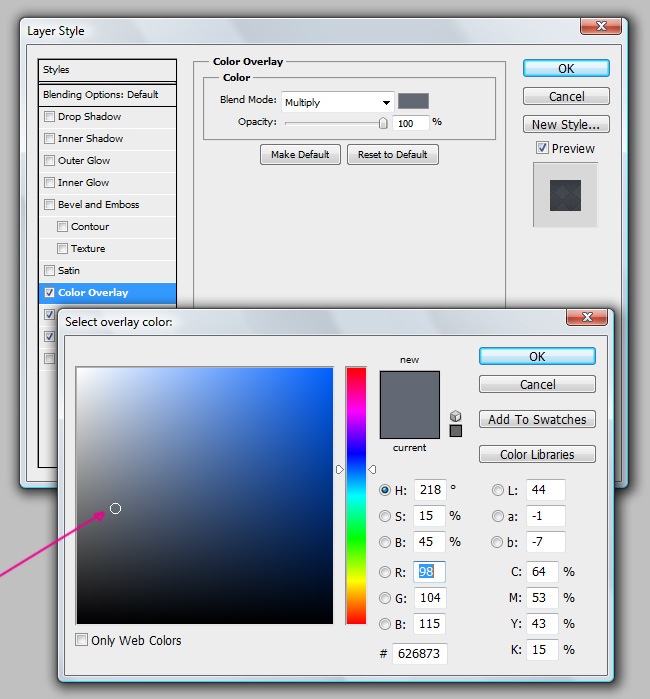Close the Layer Style dialog
650x699 pixels.
(601, 26)
